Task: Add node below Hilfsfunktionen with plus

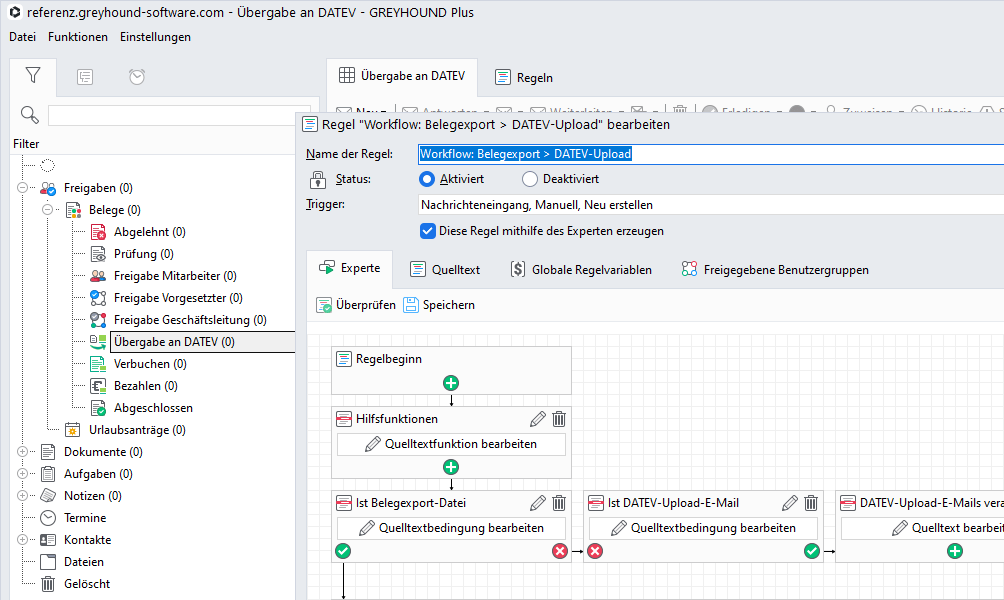Action: point(451,467)
